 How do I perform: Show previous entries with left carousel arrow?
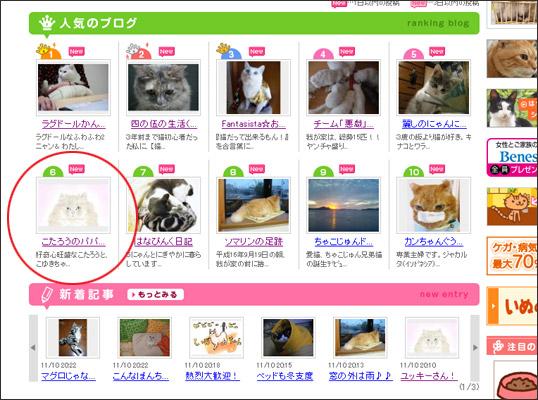pos(33,348)
